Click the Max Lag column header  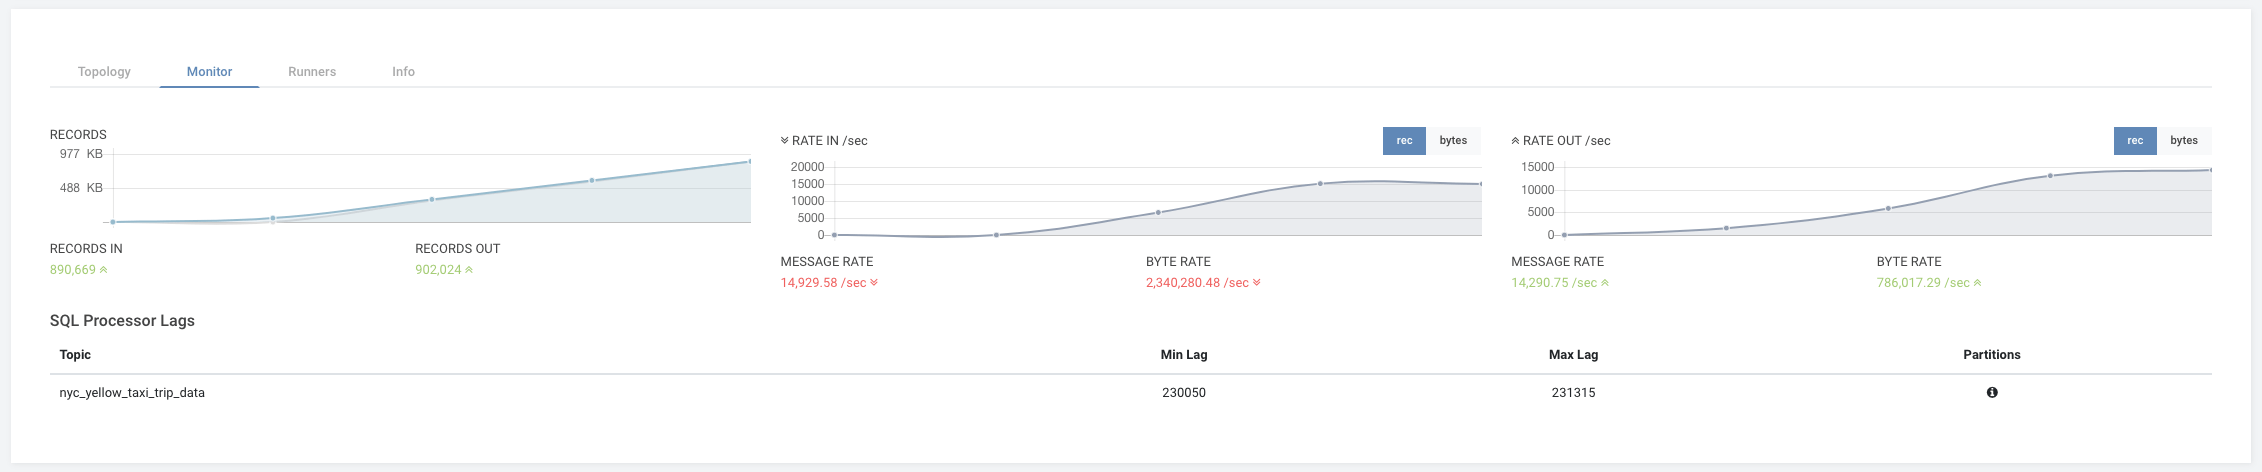tap(1573, 355)
